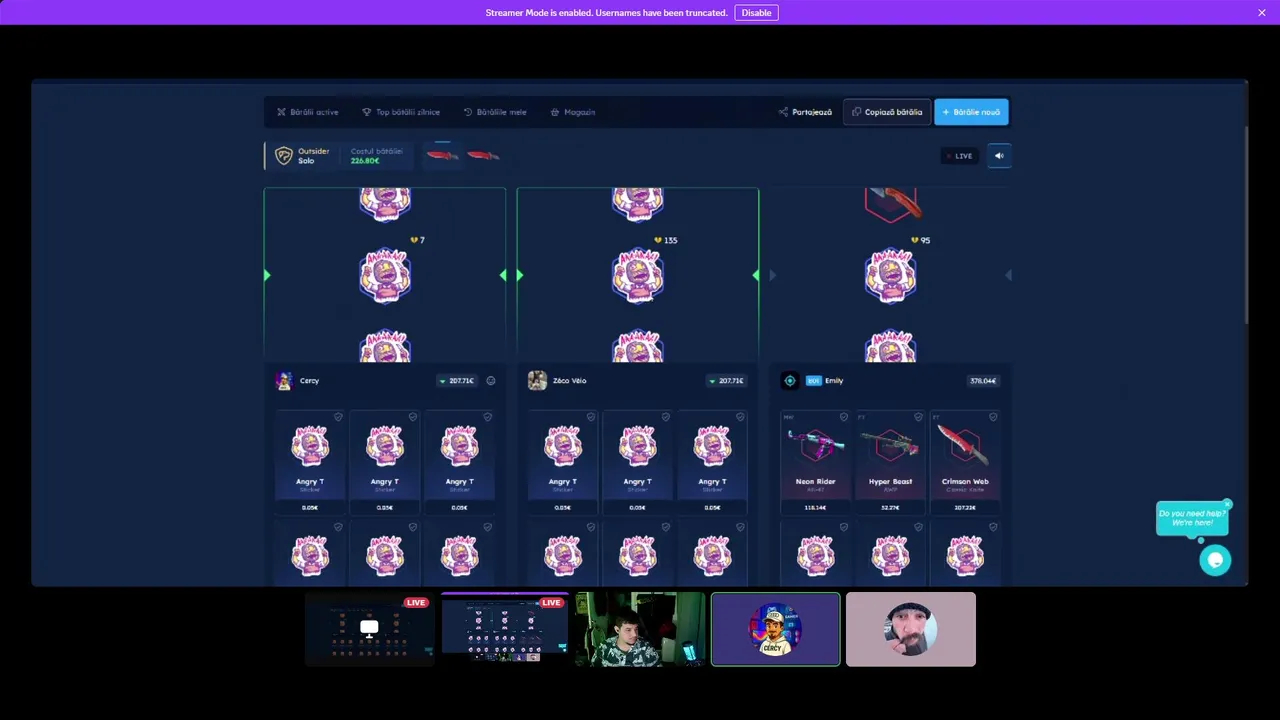Click the Copiază bătălia button
1280x720 pixels.
[887, 112]
